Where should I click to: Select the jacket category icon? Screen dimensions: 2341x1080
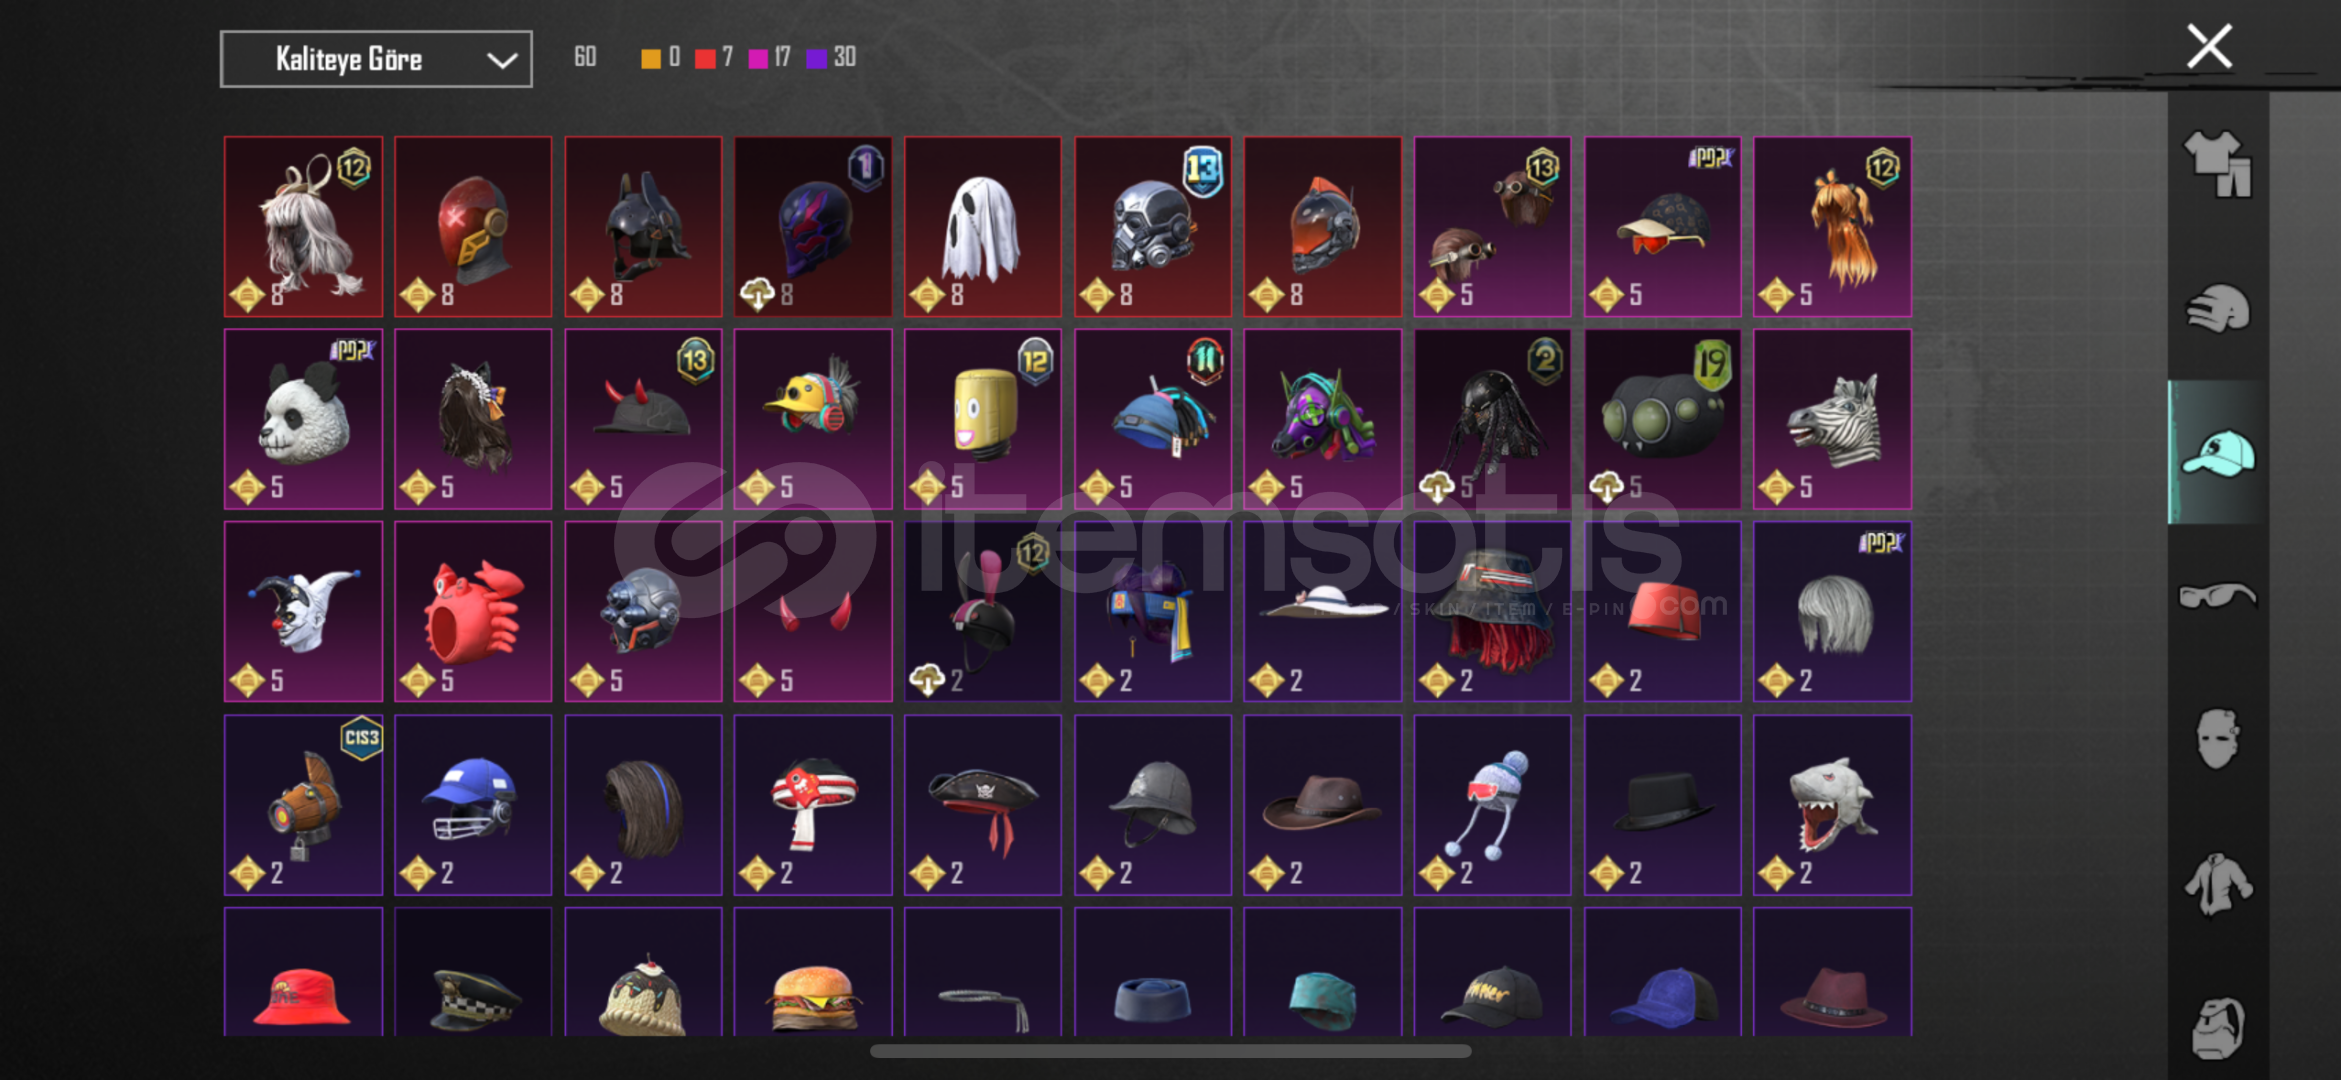point(2217,884)
